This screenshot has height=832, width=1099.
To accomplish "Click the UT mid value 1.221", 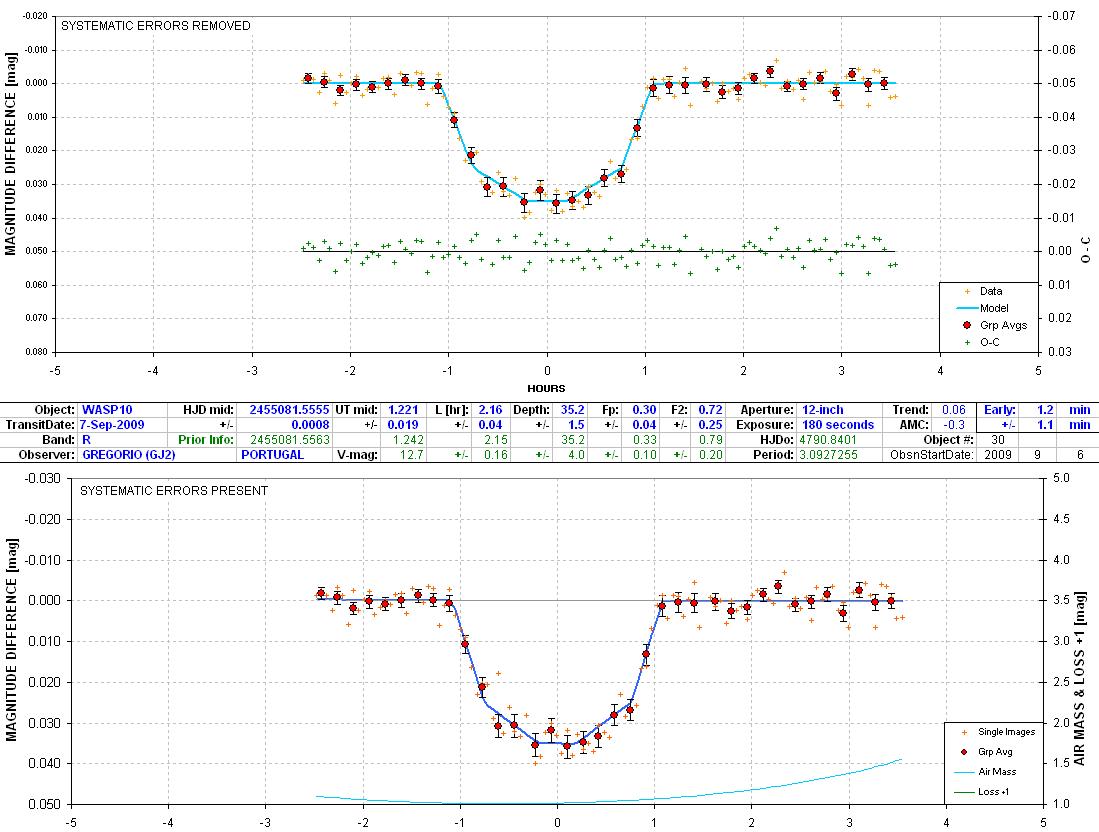I will [403, 410].
